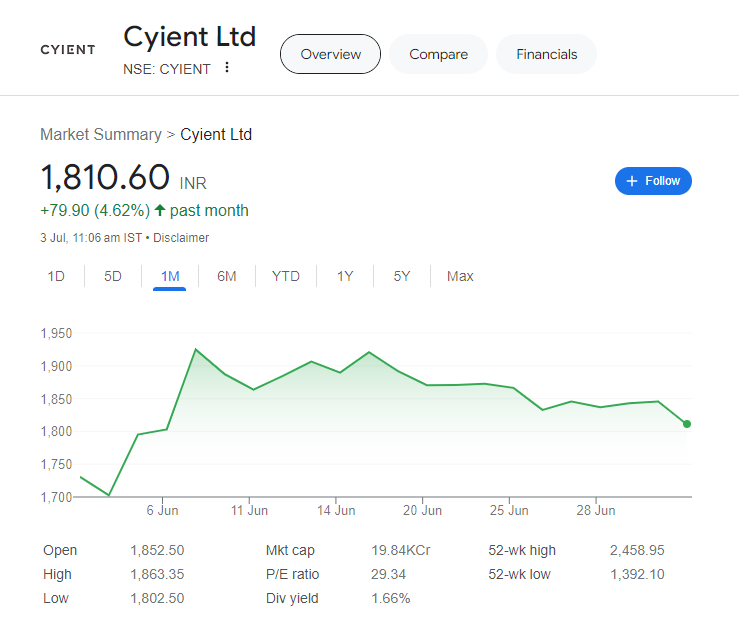Switch the chart to the 6M range
Viewport: 739px width, 617px height.
click(x=227, y=276)
